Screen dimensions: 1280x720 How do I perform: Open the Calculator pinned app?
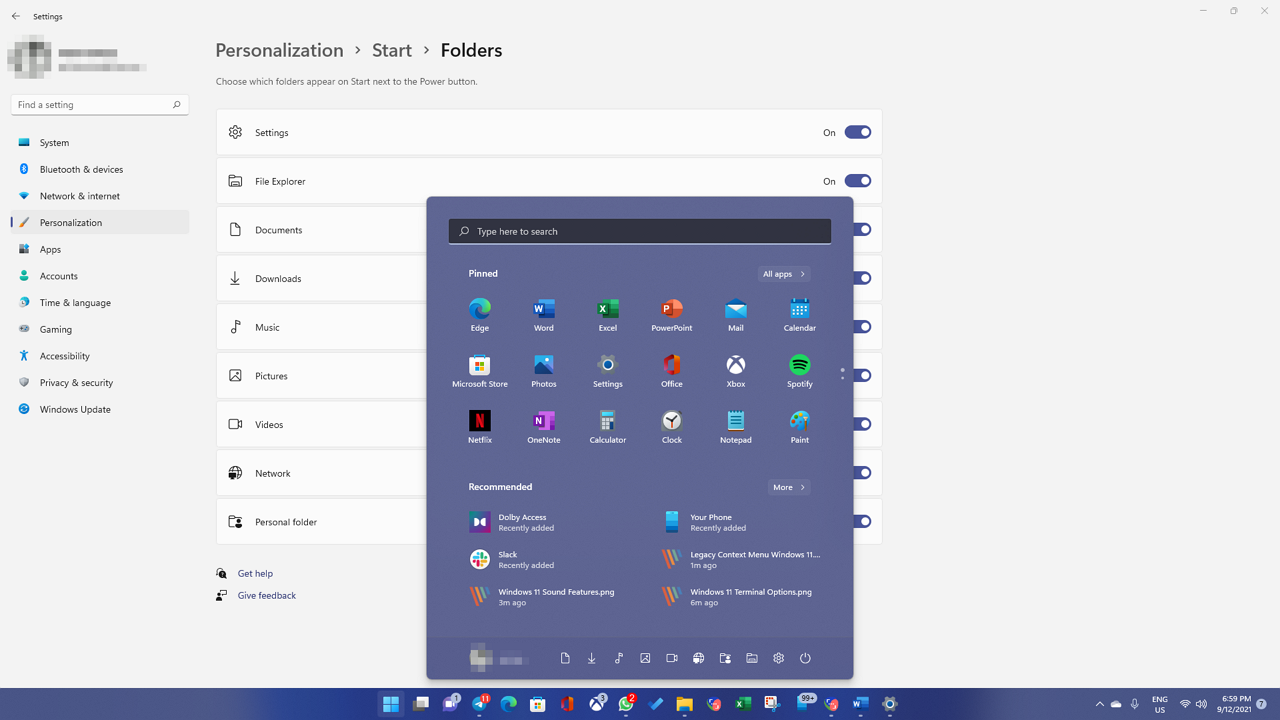(607, 426)
